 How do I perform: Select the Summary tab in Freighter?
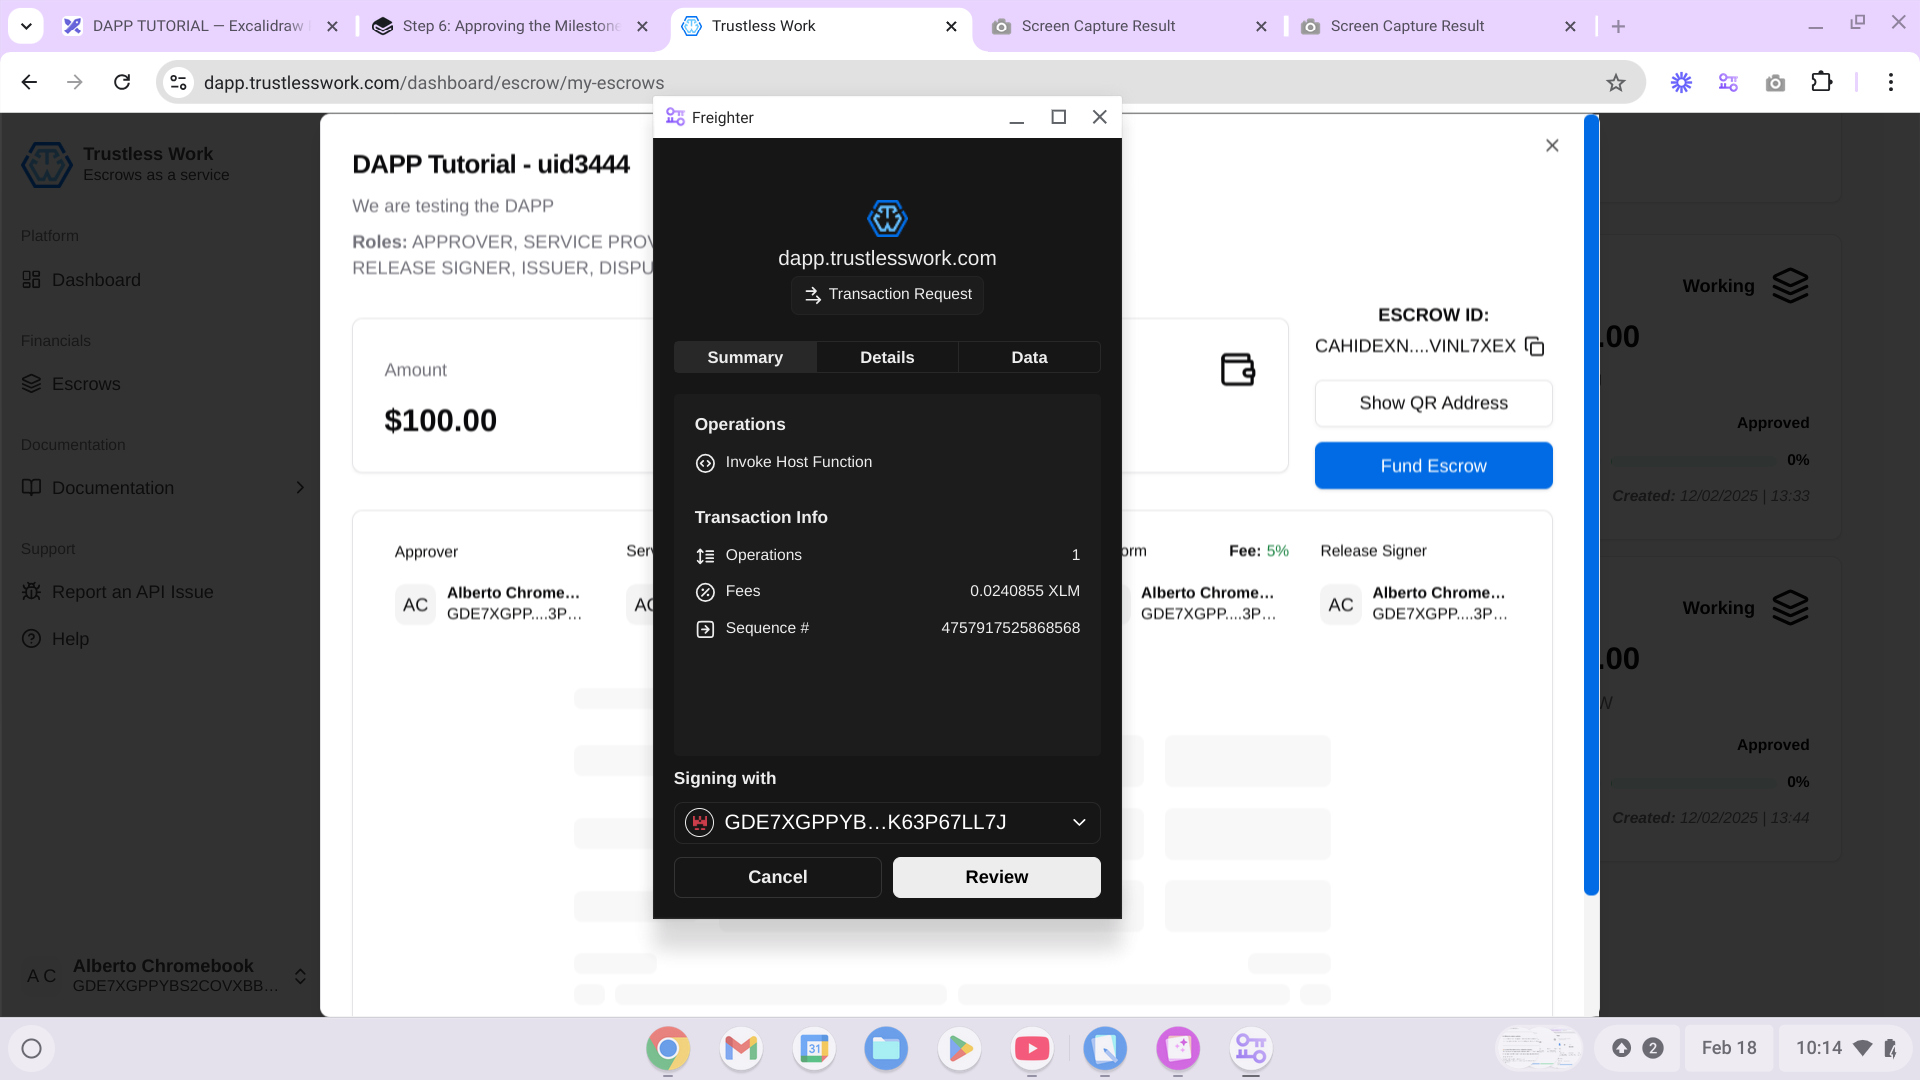click(x=745, y=357)
